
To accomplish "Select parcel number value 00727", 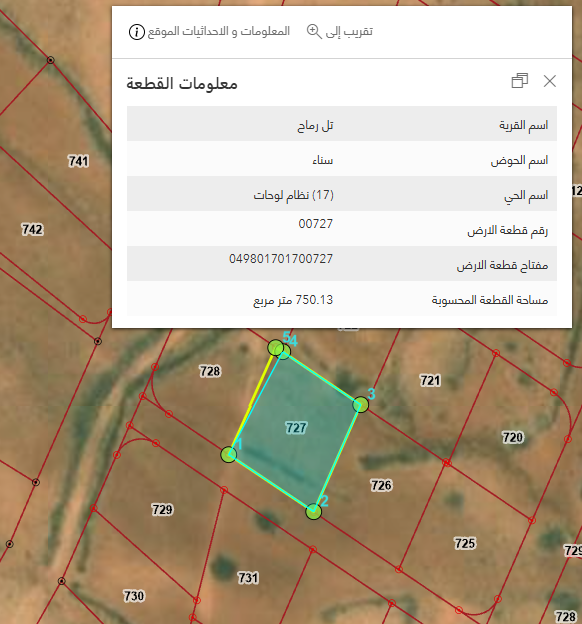I will click(316, 224).
